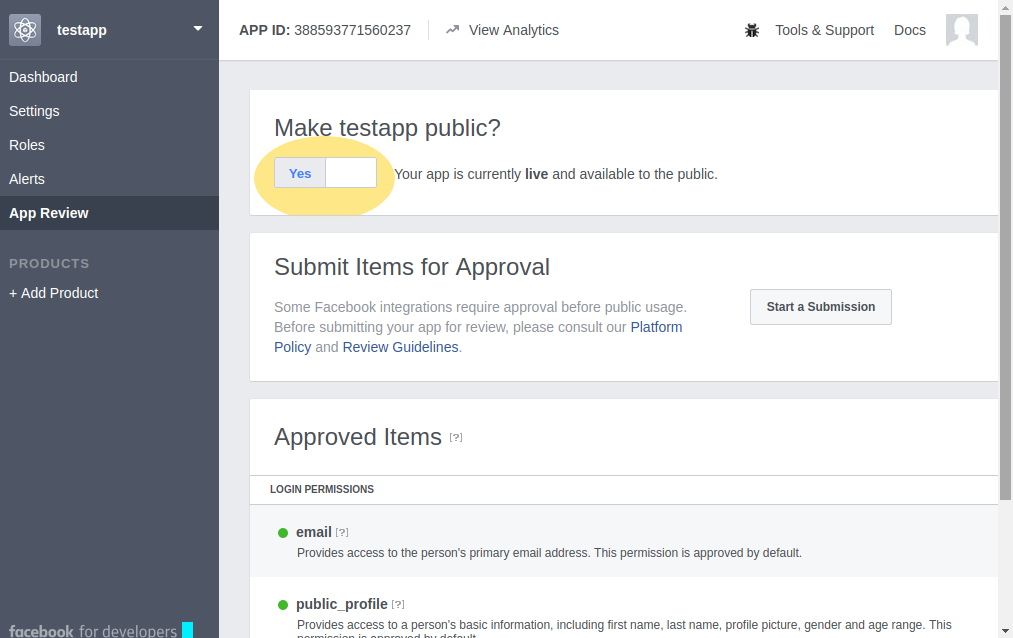Viewport: 1013px width, 638px height.
Task: Toggle the Make testapp public switch
Action: tap(325, 173)
